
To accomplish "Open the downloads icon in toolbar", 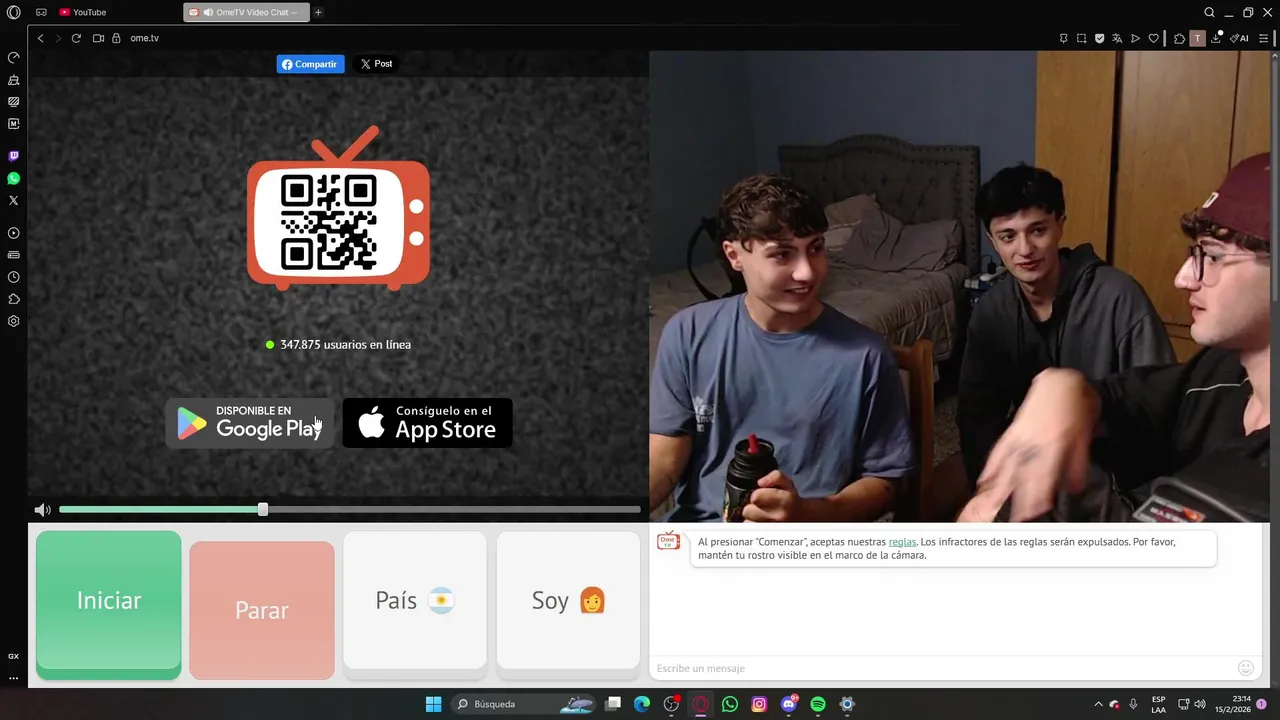I will [x=1216, y=38].
